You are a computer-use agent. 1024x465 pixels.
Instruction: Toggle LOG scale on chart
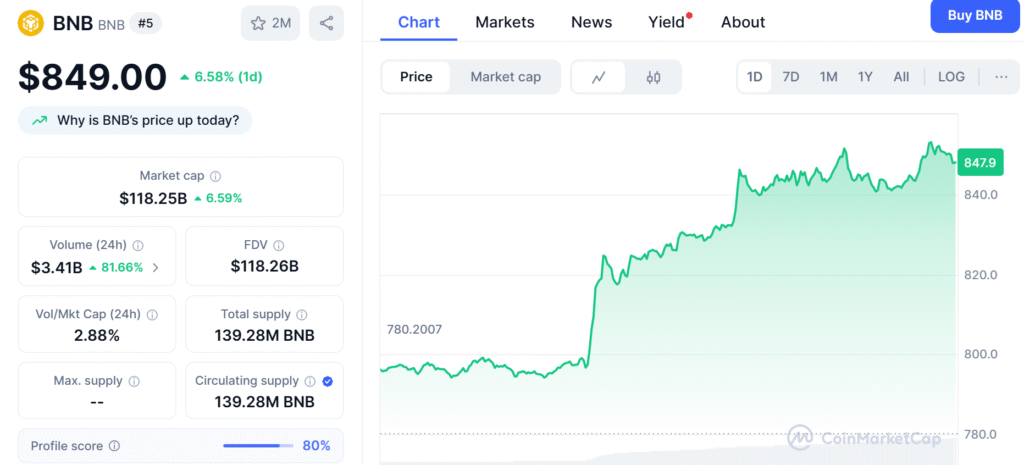click(x=951, y=77)
